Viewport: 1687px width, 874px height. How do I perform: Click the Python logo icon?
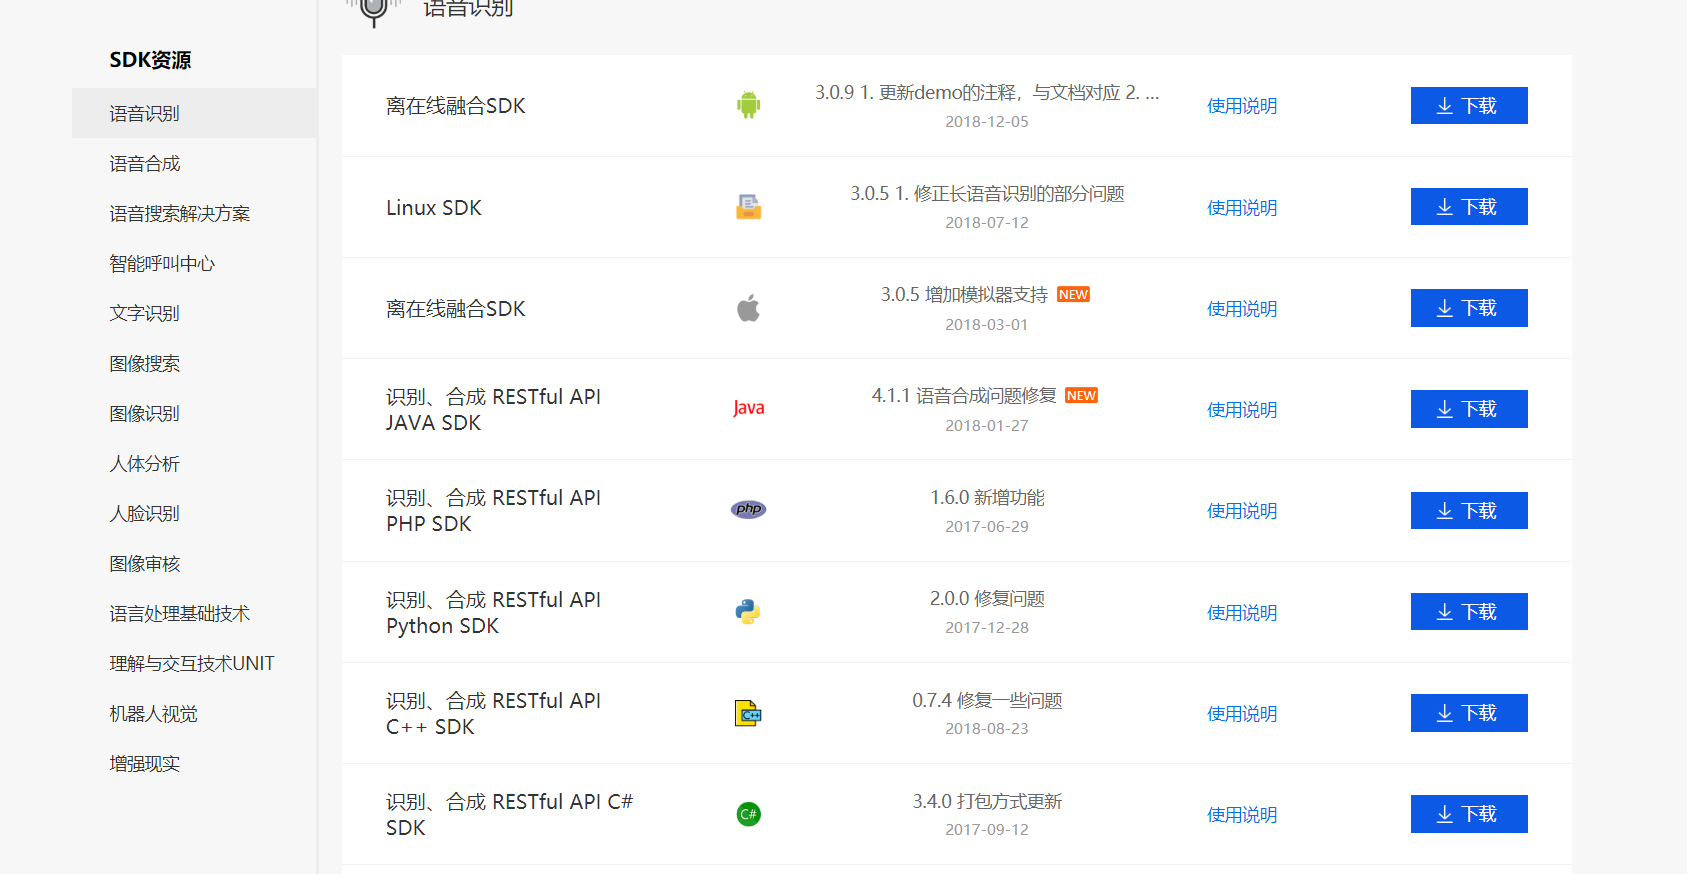[748, 611]
